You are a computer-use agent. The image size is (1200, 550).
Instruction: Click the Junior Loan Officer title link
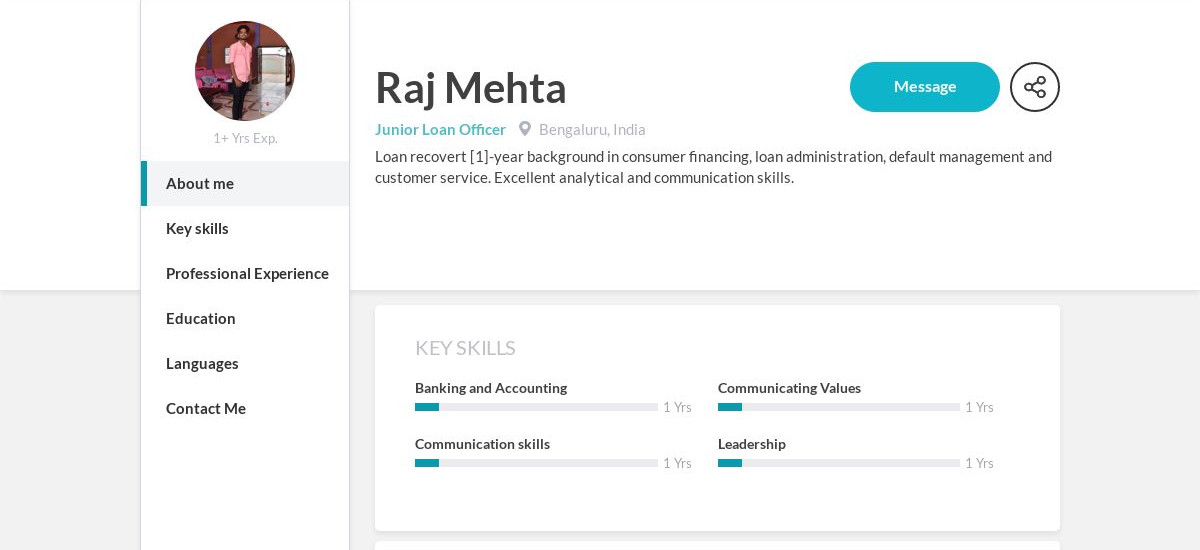pyautogui.click(x=440, y=129)
